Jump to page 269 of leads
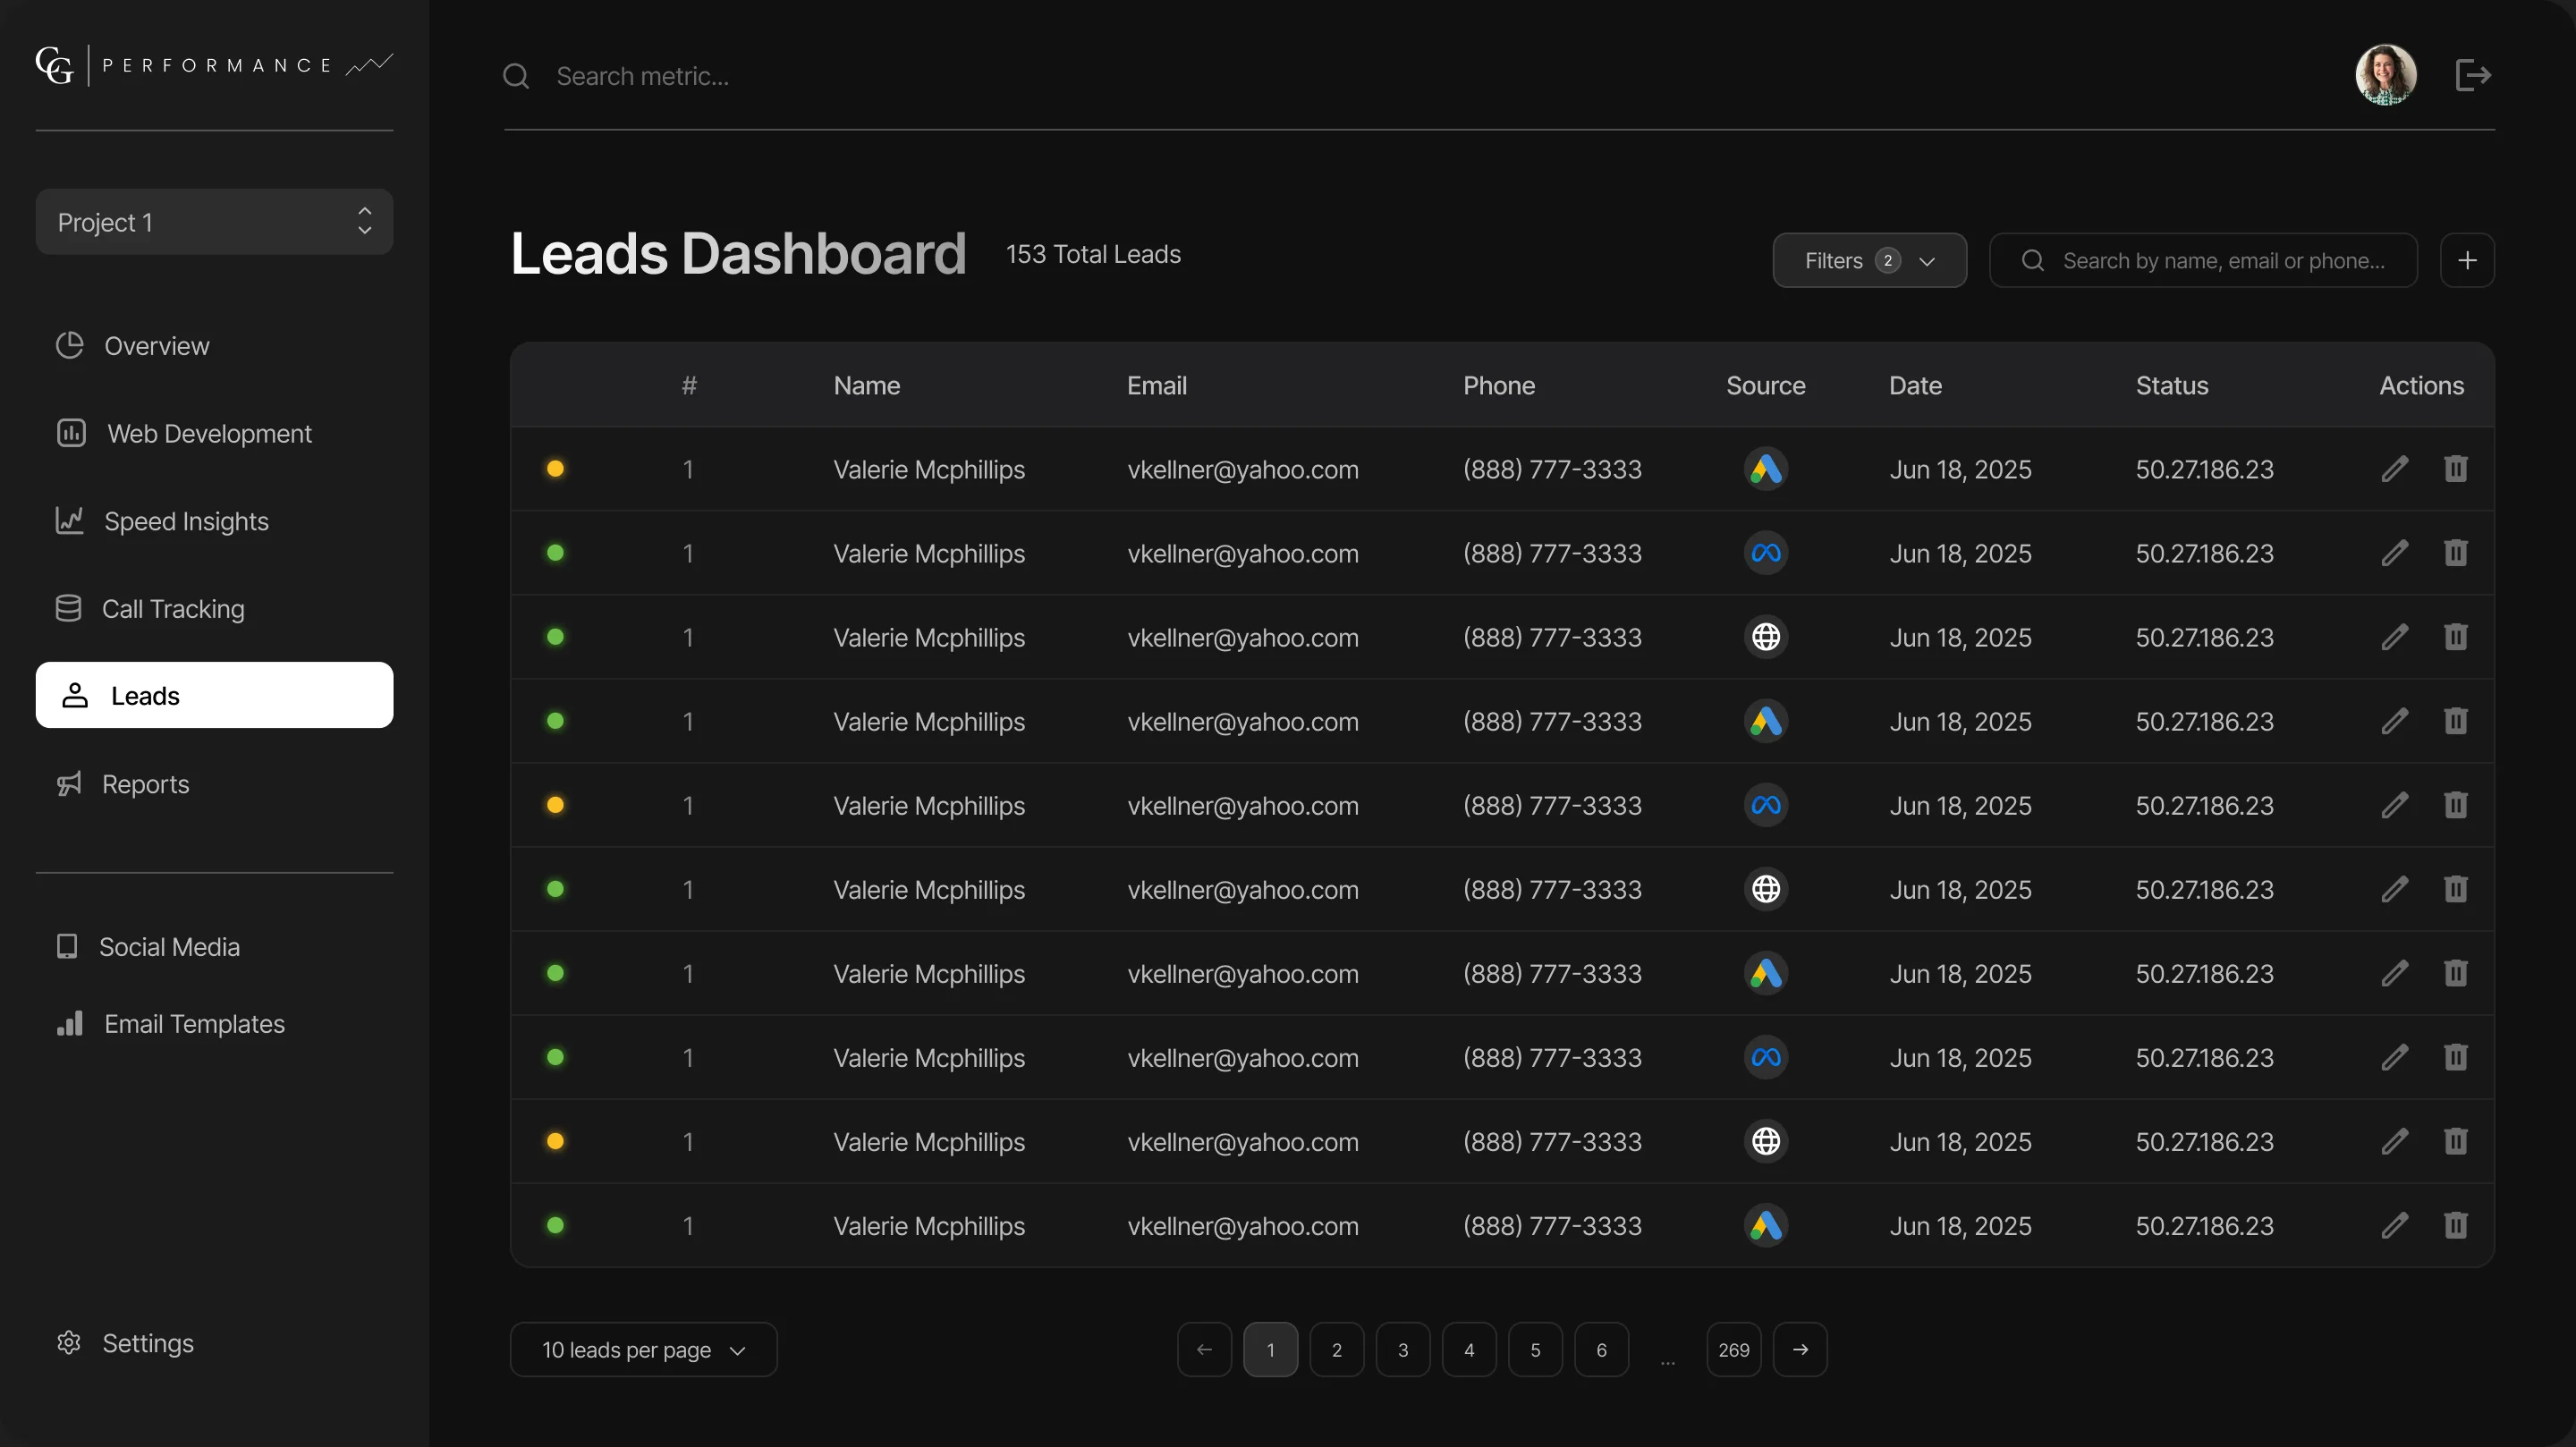The height and width of the screenshot is (1447, 2576). (1734, 1350)
